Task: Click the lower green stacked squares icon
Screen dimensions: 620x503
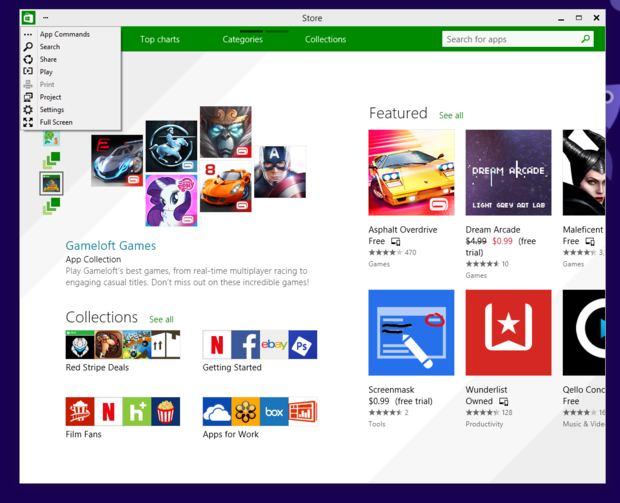Action: coord(51,206)
